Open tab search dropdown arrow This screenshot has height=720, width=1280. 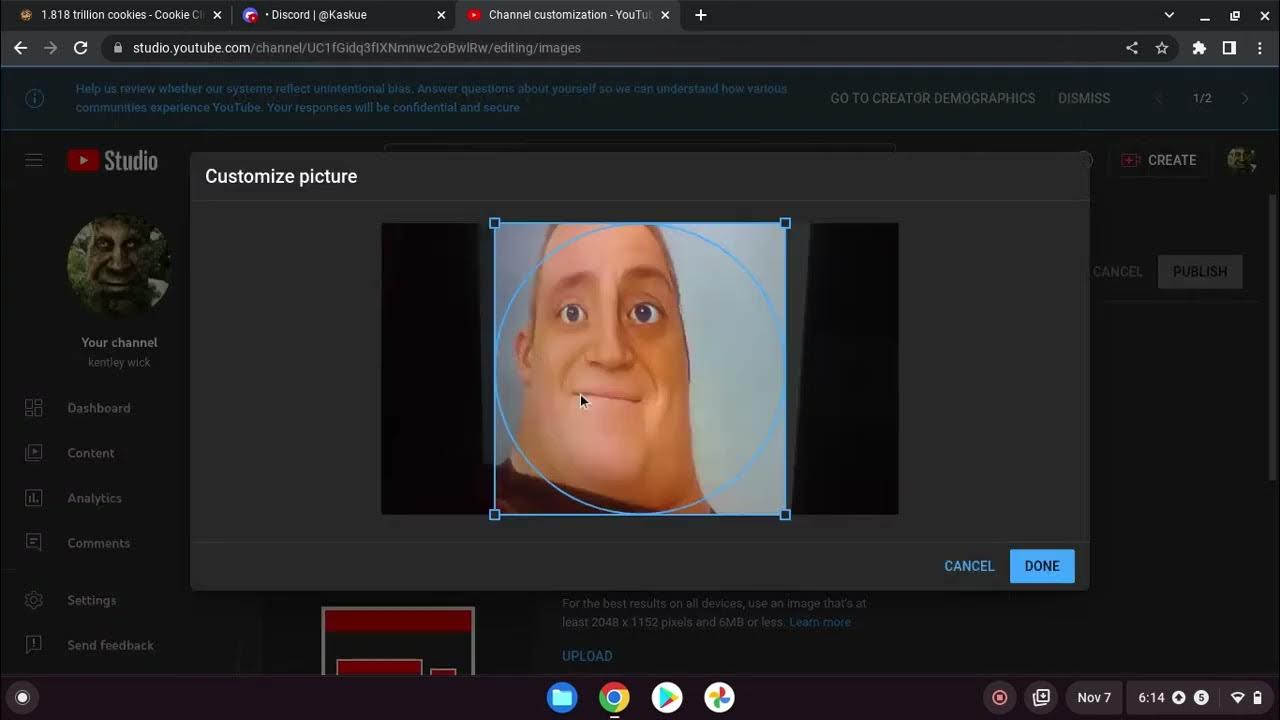(x=1169, y=15)
